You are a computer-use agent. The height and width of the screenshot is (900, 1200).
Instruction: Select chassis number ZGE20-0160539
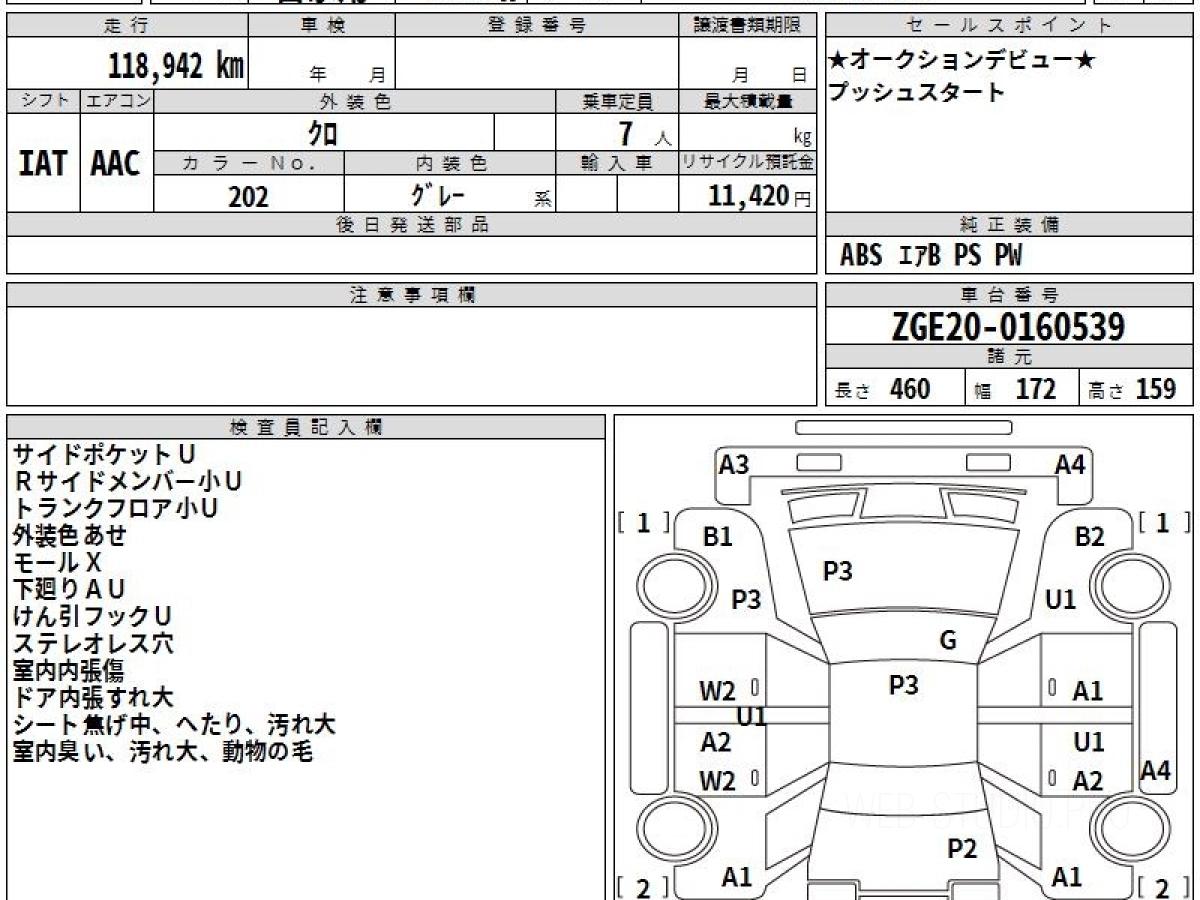tap(1008, 326)
